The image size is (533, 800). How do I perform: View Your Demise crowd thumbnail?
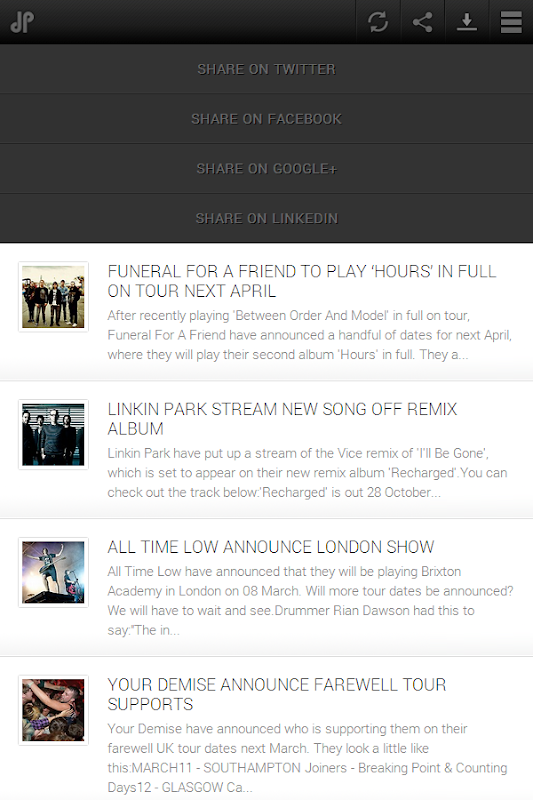click(54, 710)
